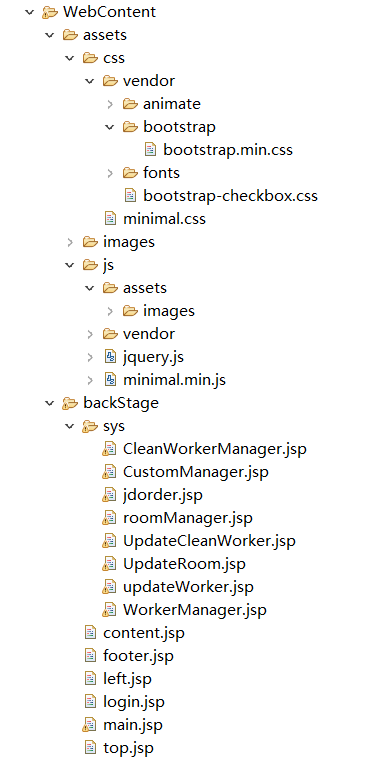The image size is (368, 761).
Task: Collapse the backStage folder chevron
Action: coord(50,403)
